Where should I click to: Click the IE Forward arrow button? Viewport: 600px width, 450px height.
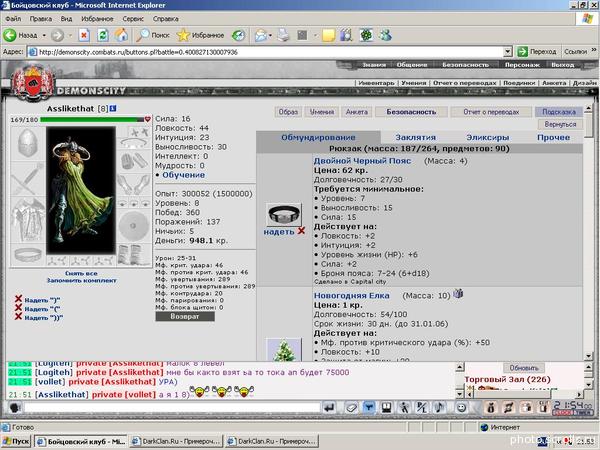point(57,35)
